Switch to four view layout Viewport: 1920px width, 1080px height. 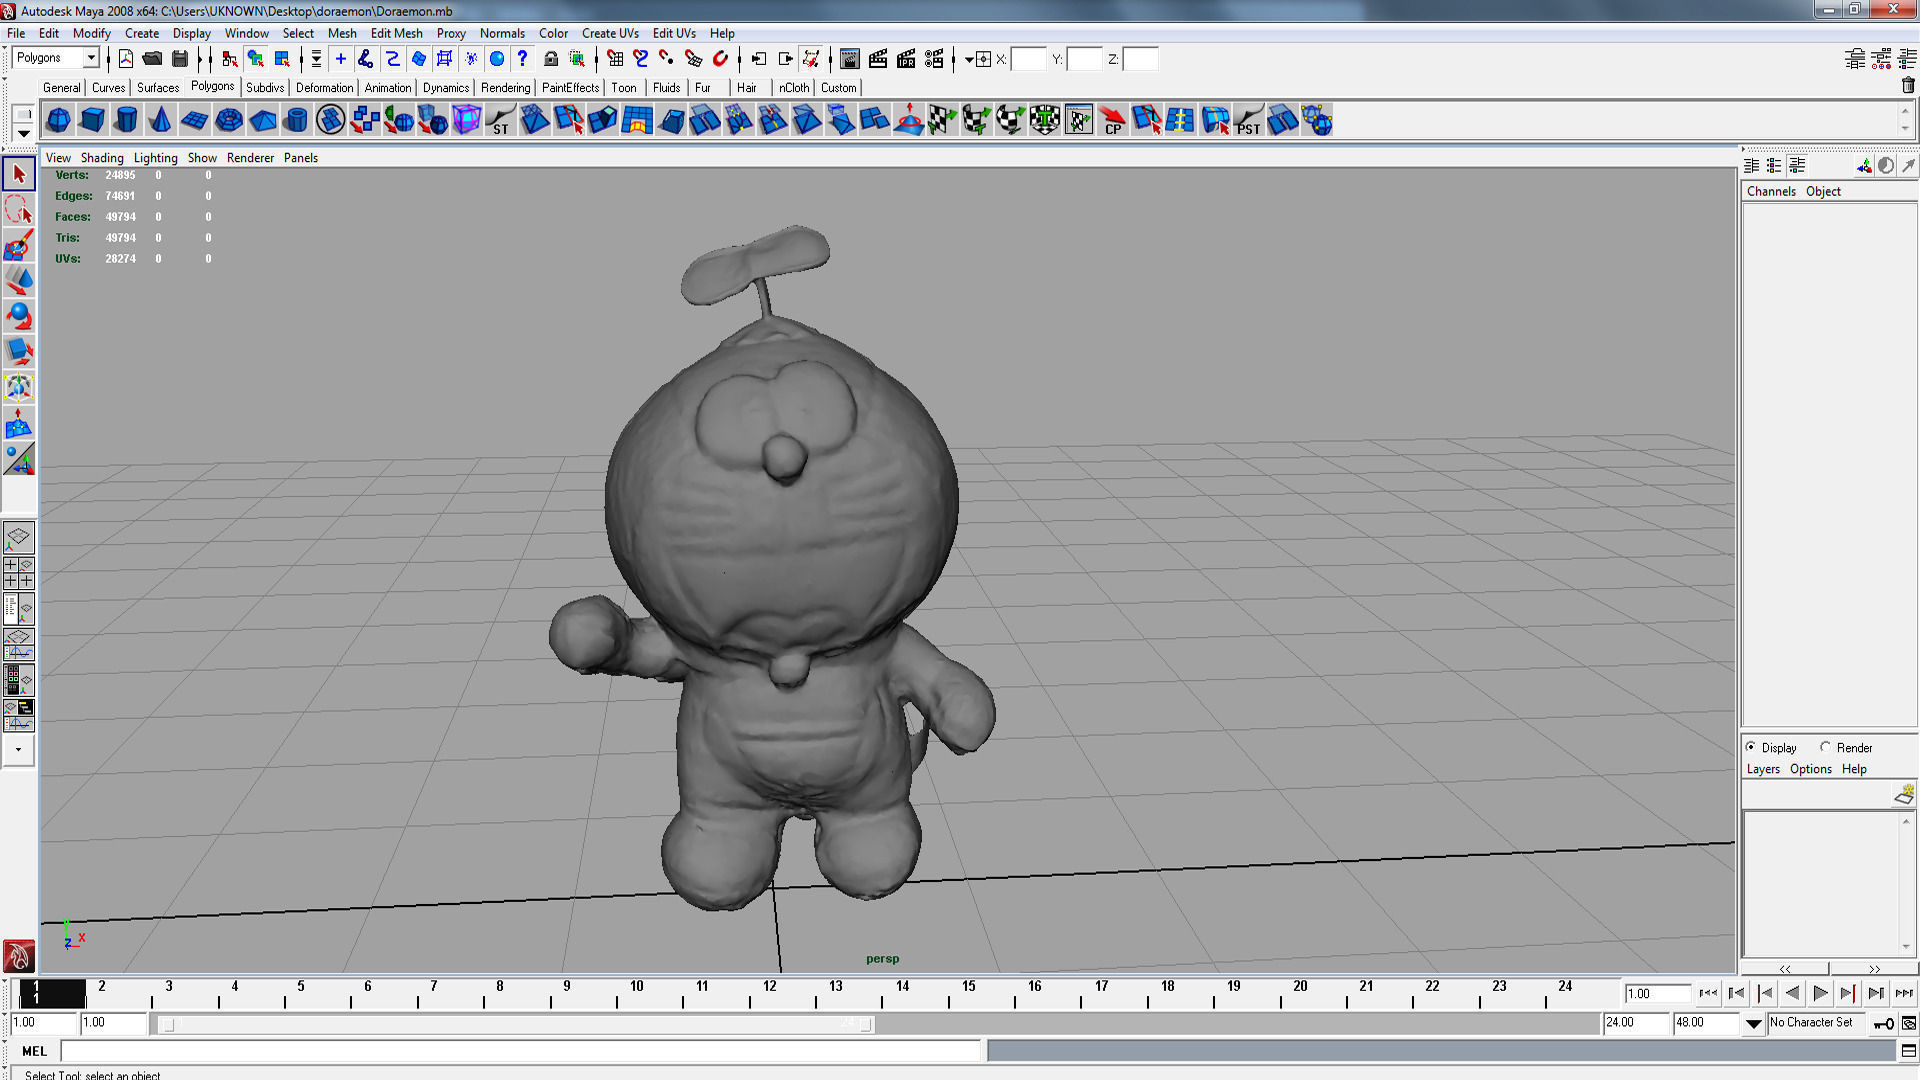(x=18, y=573)
